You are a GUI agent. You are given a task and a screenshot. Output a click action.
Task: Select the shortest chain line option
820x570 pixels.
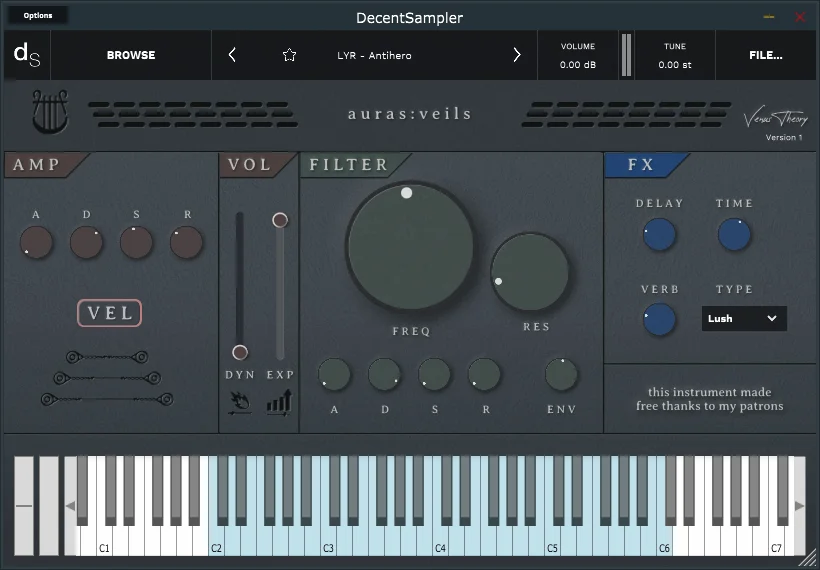(107, 357)
